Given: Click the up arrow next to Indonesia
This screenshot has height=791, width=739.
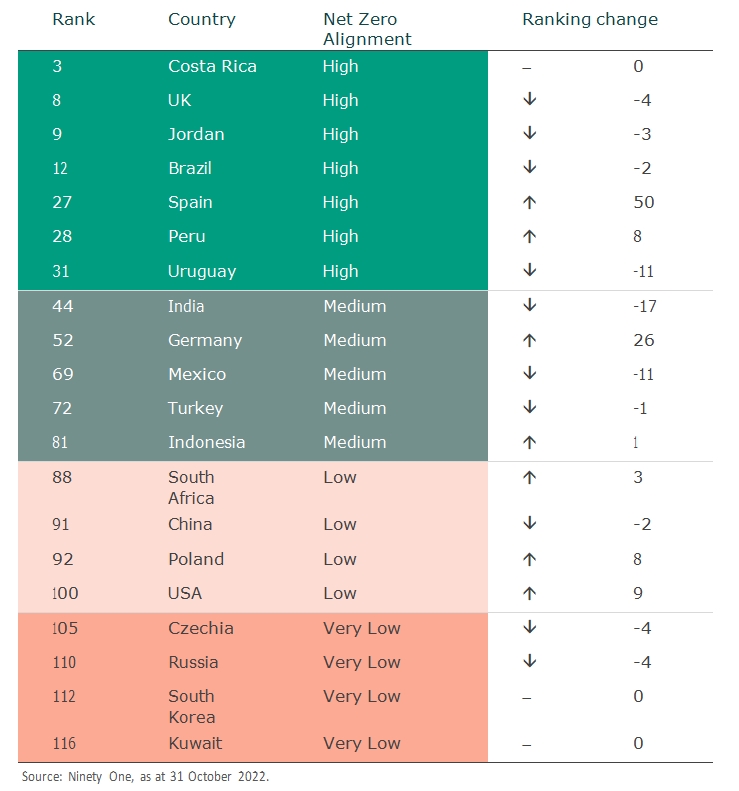Looking at the screenshot, I should (x=529, y=442).
